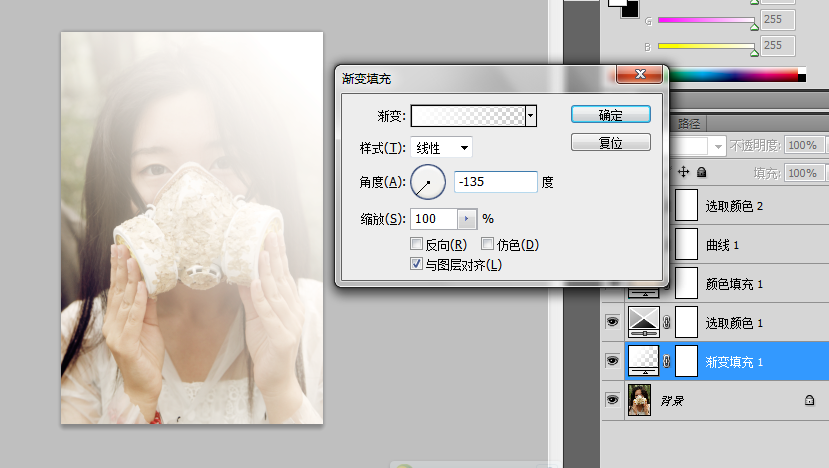
Task: Click the lock-position move icon in Layers panel
Action: pos(683,172)
